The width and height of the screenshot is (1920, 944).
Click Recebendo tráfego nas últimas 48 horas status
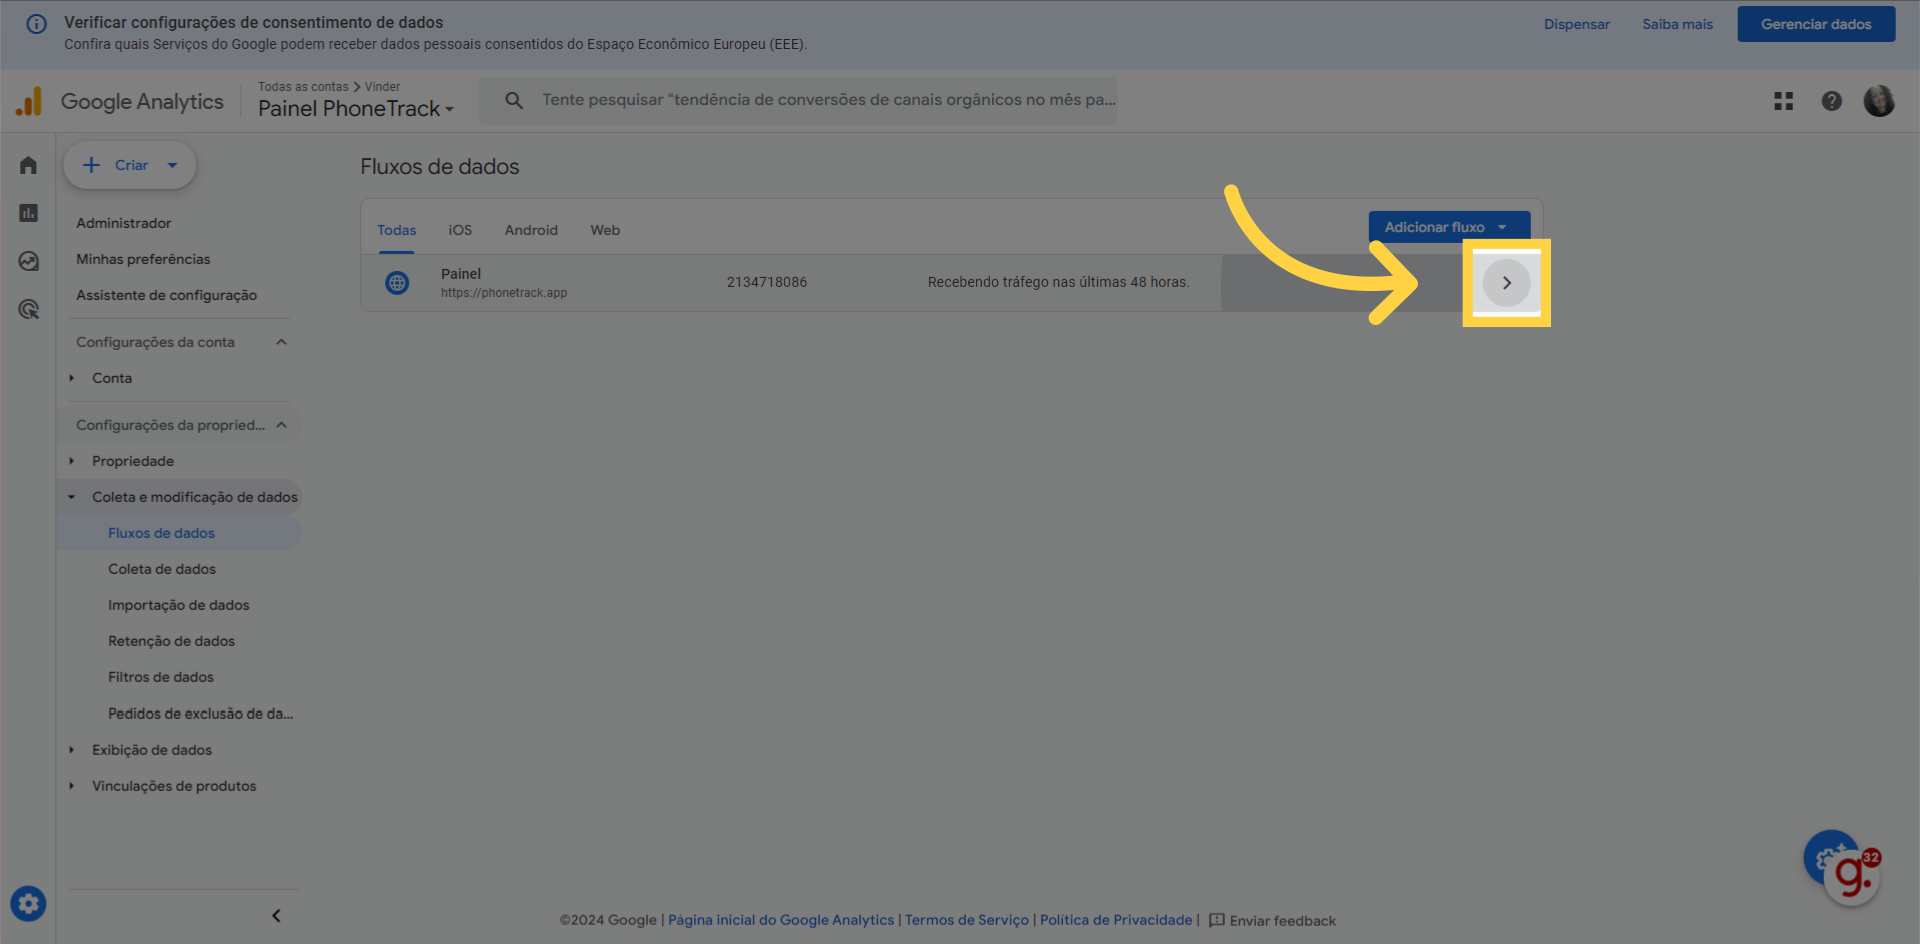1058,282
